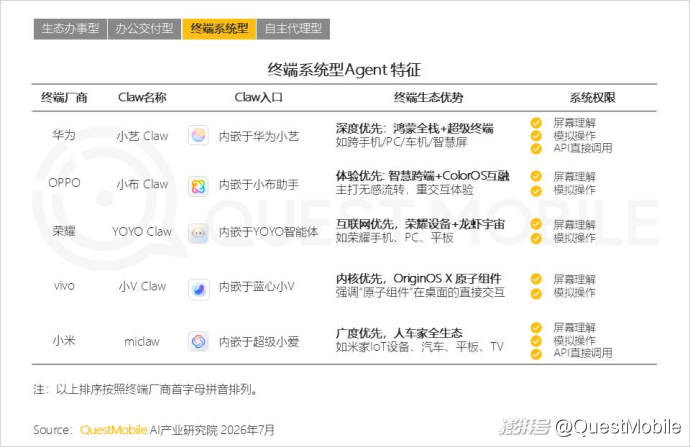Click 屏幕理解 checkmark in vivo row
The image size is (690, 447).
click(536, 279)
